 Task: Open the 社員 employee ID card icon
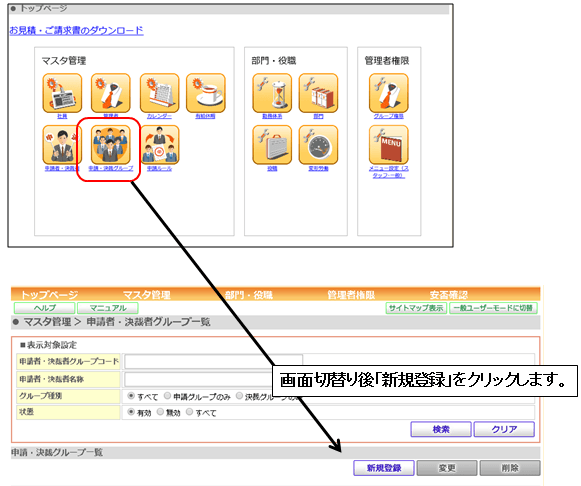(x=62, y=93)
